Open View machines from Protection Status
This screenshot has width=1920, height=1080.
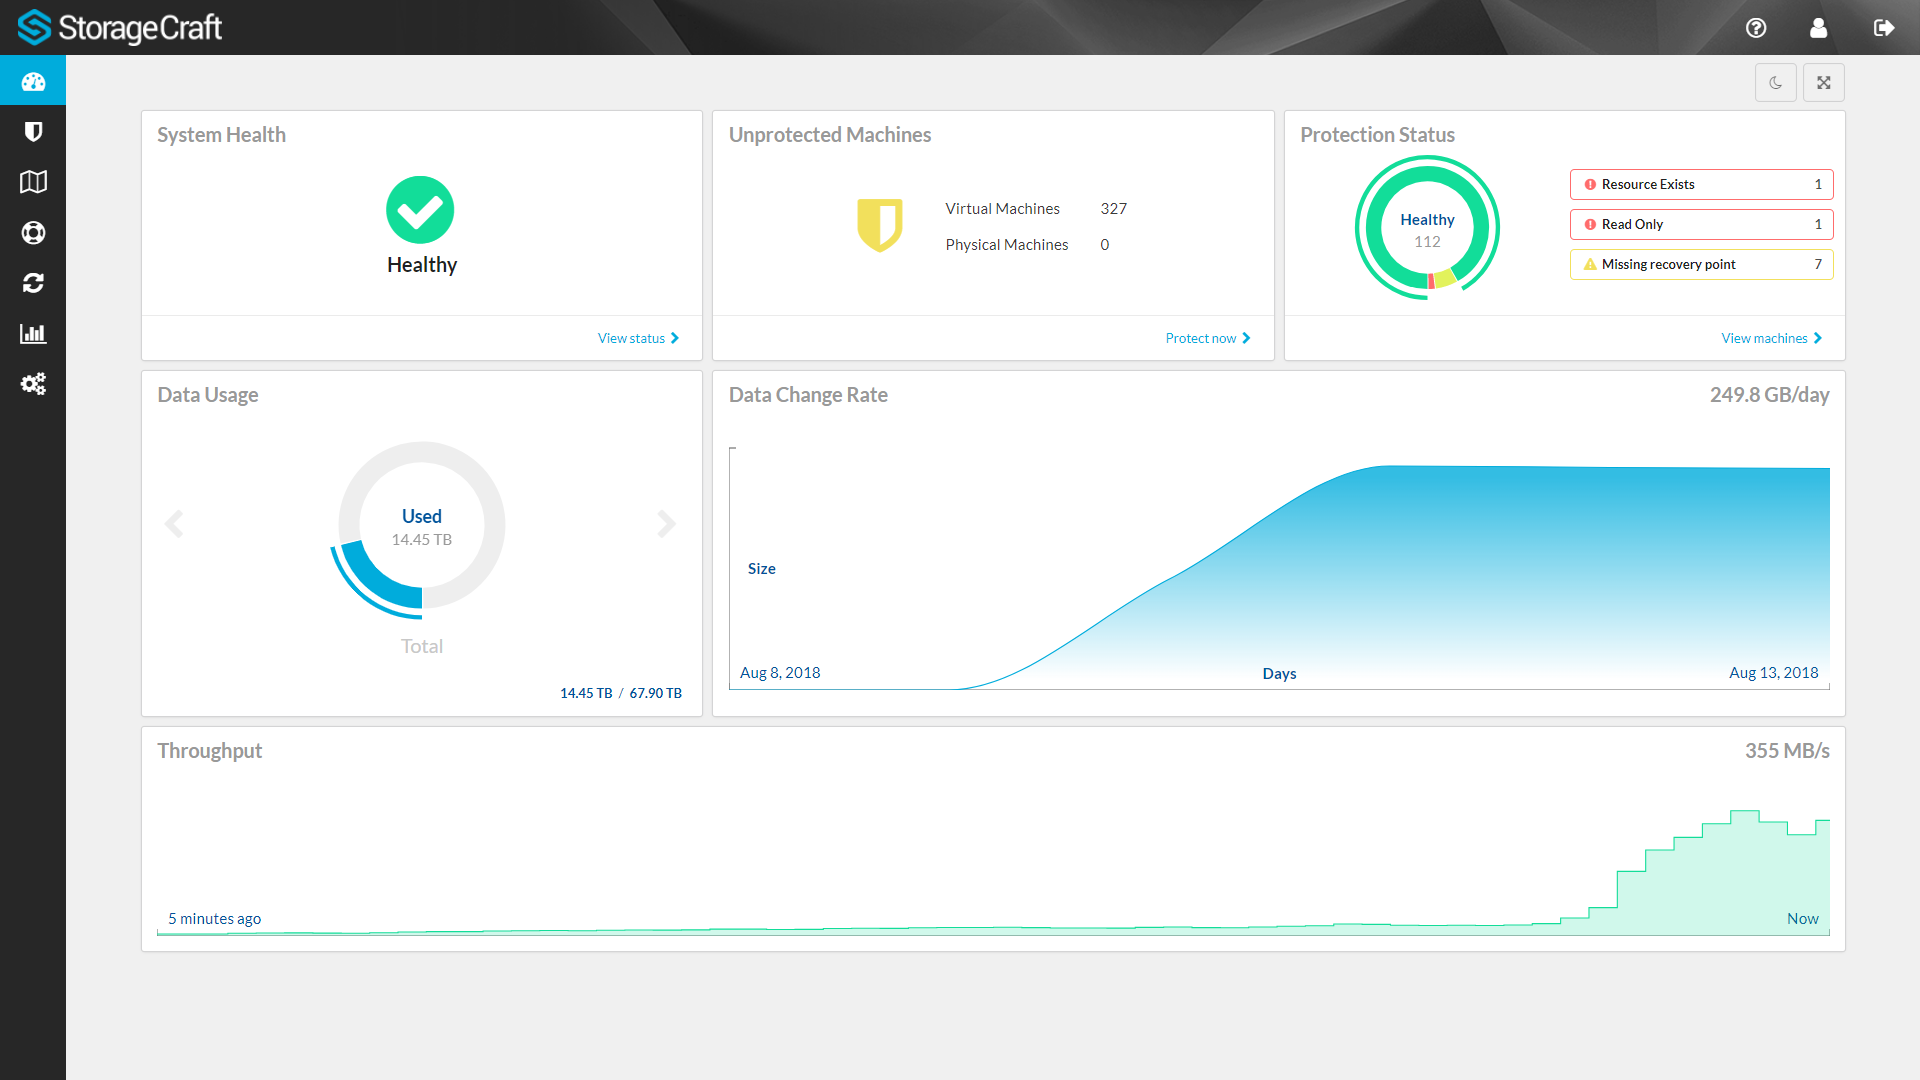tap(1765, 338)
